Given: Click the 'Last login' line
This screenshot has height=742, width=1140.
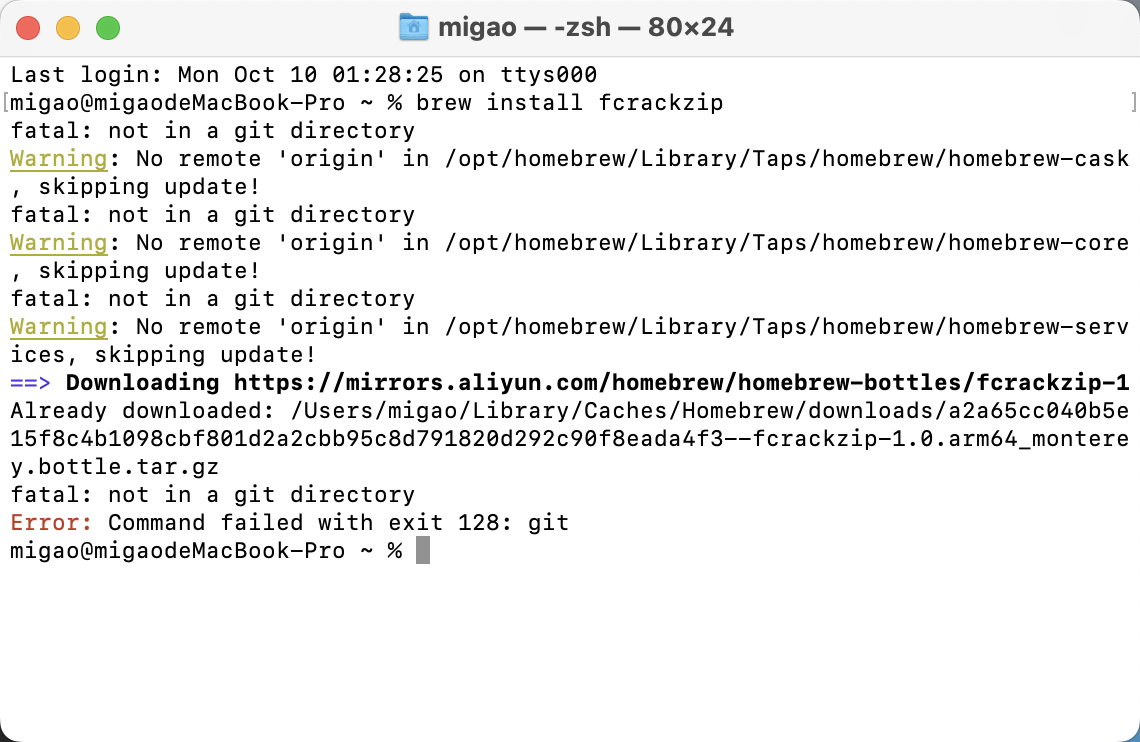Looking at the screenshot, I should click(x=304, y=75).
